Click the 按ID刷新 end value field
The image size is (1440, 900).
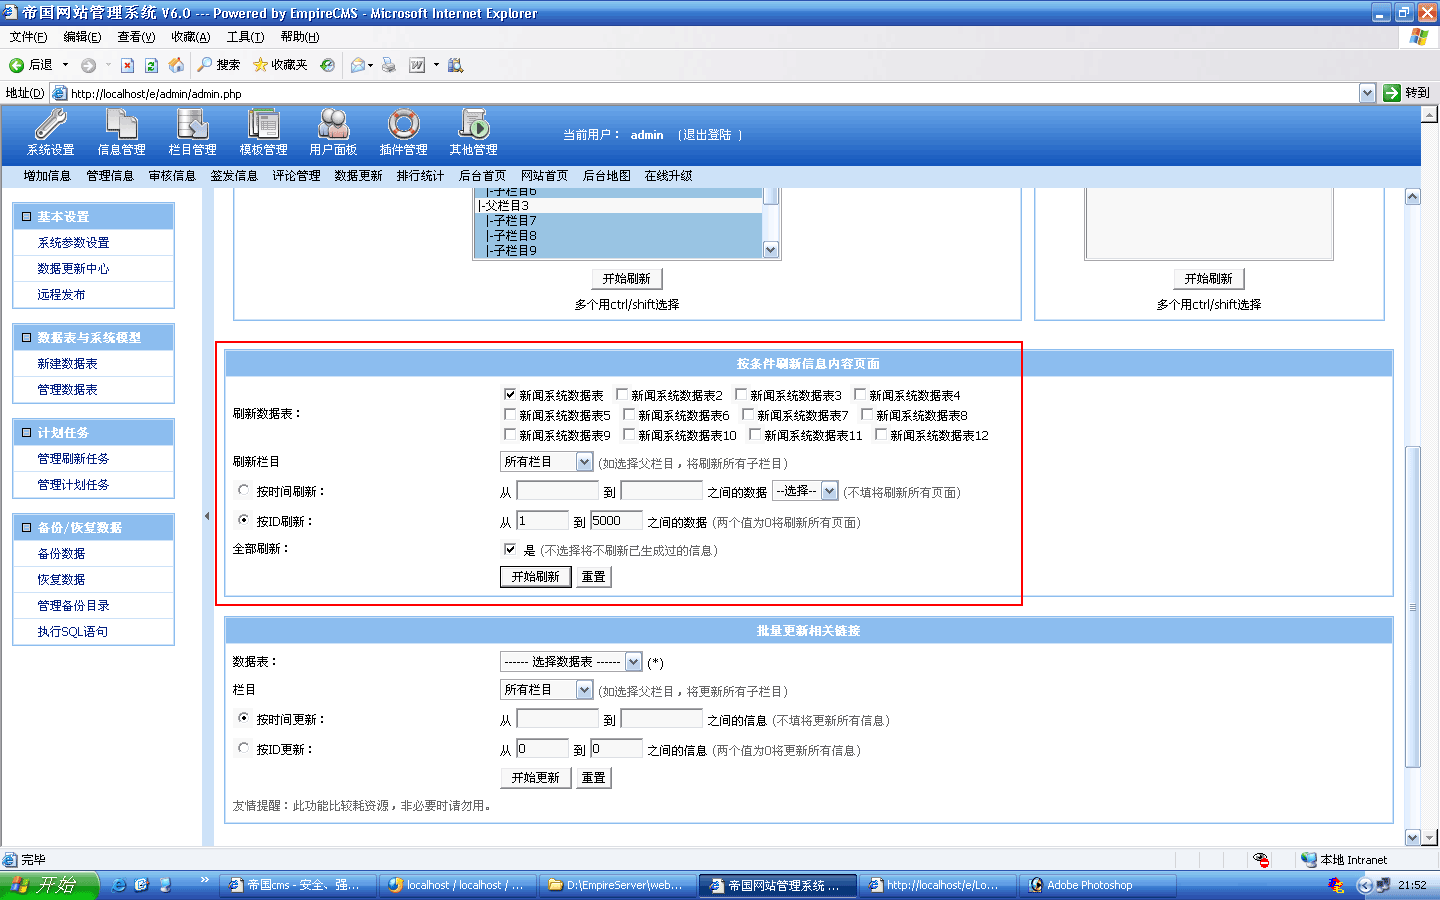tap(615, 521)
